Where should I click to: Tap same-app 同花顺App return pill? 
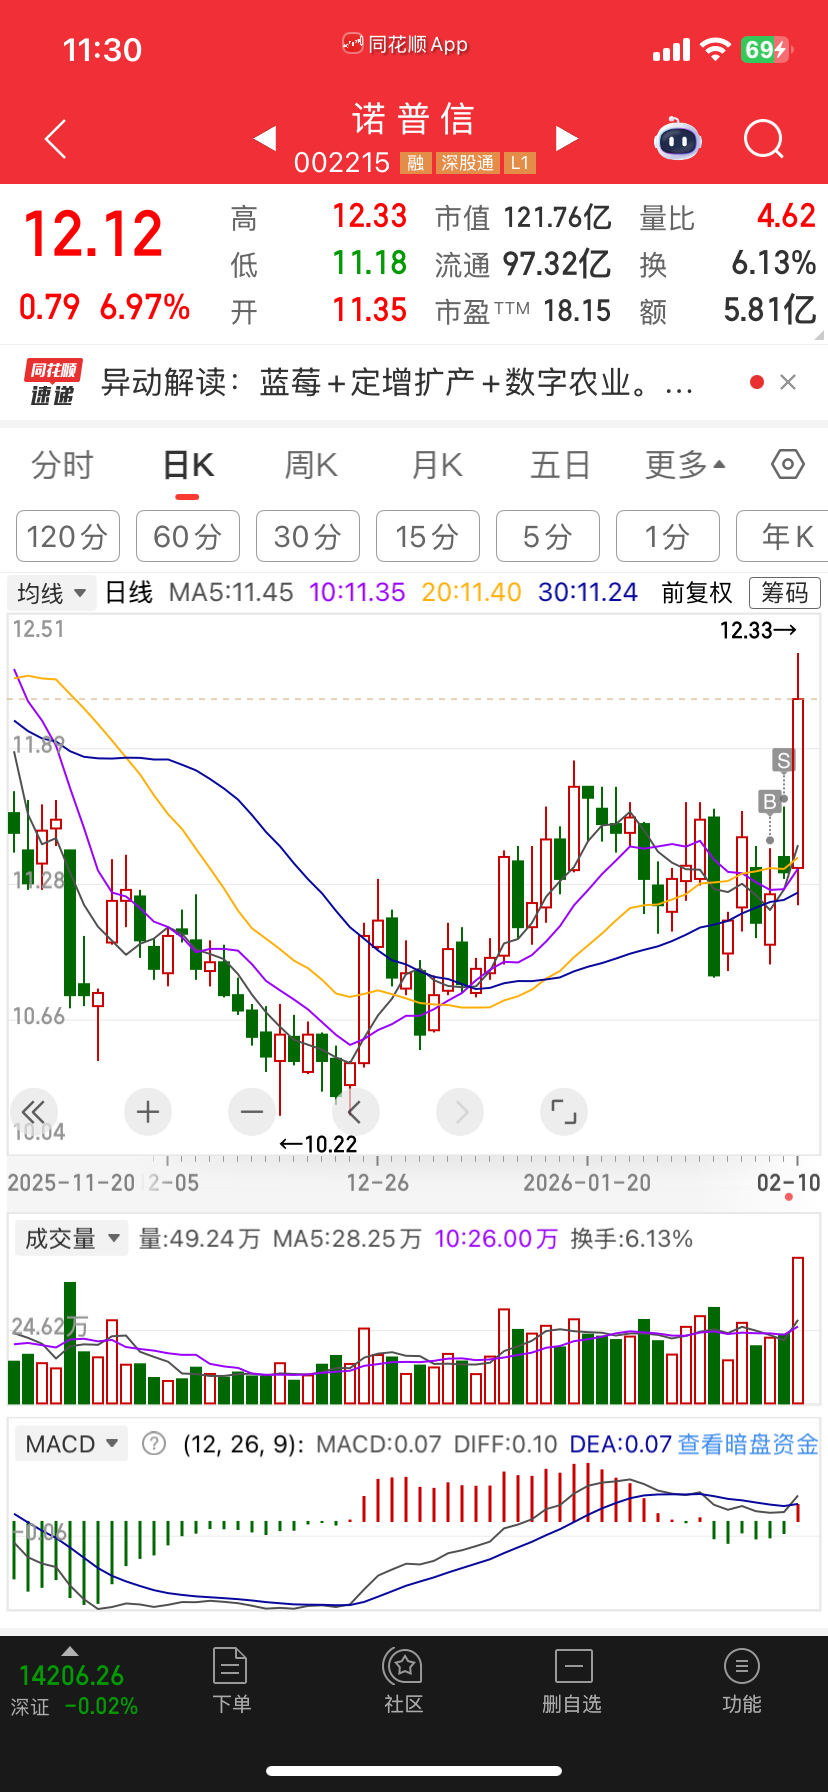(405, 45)
